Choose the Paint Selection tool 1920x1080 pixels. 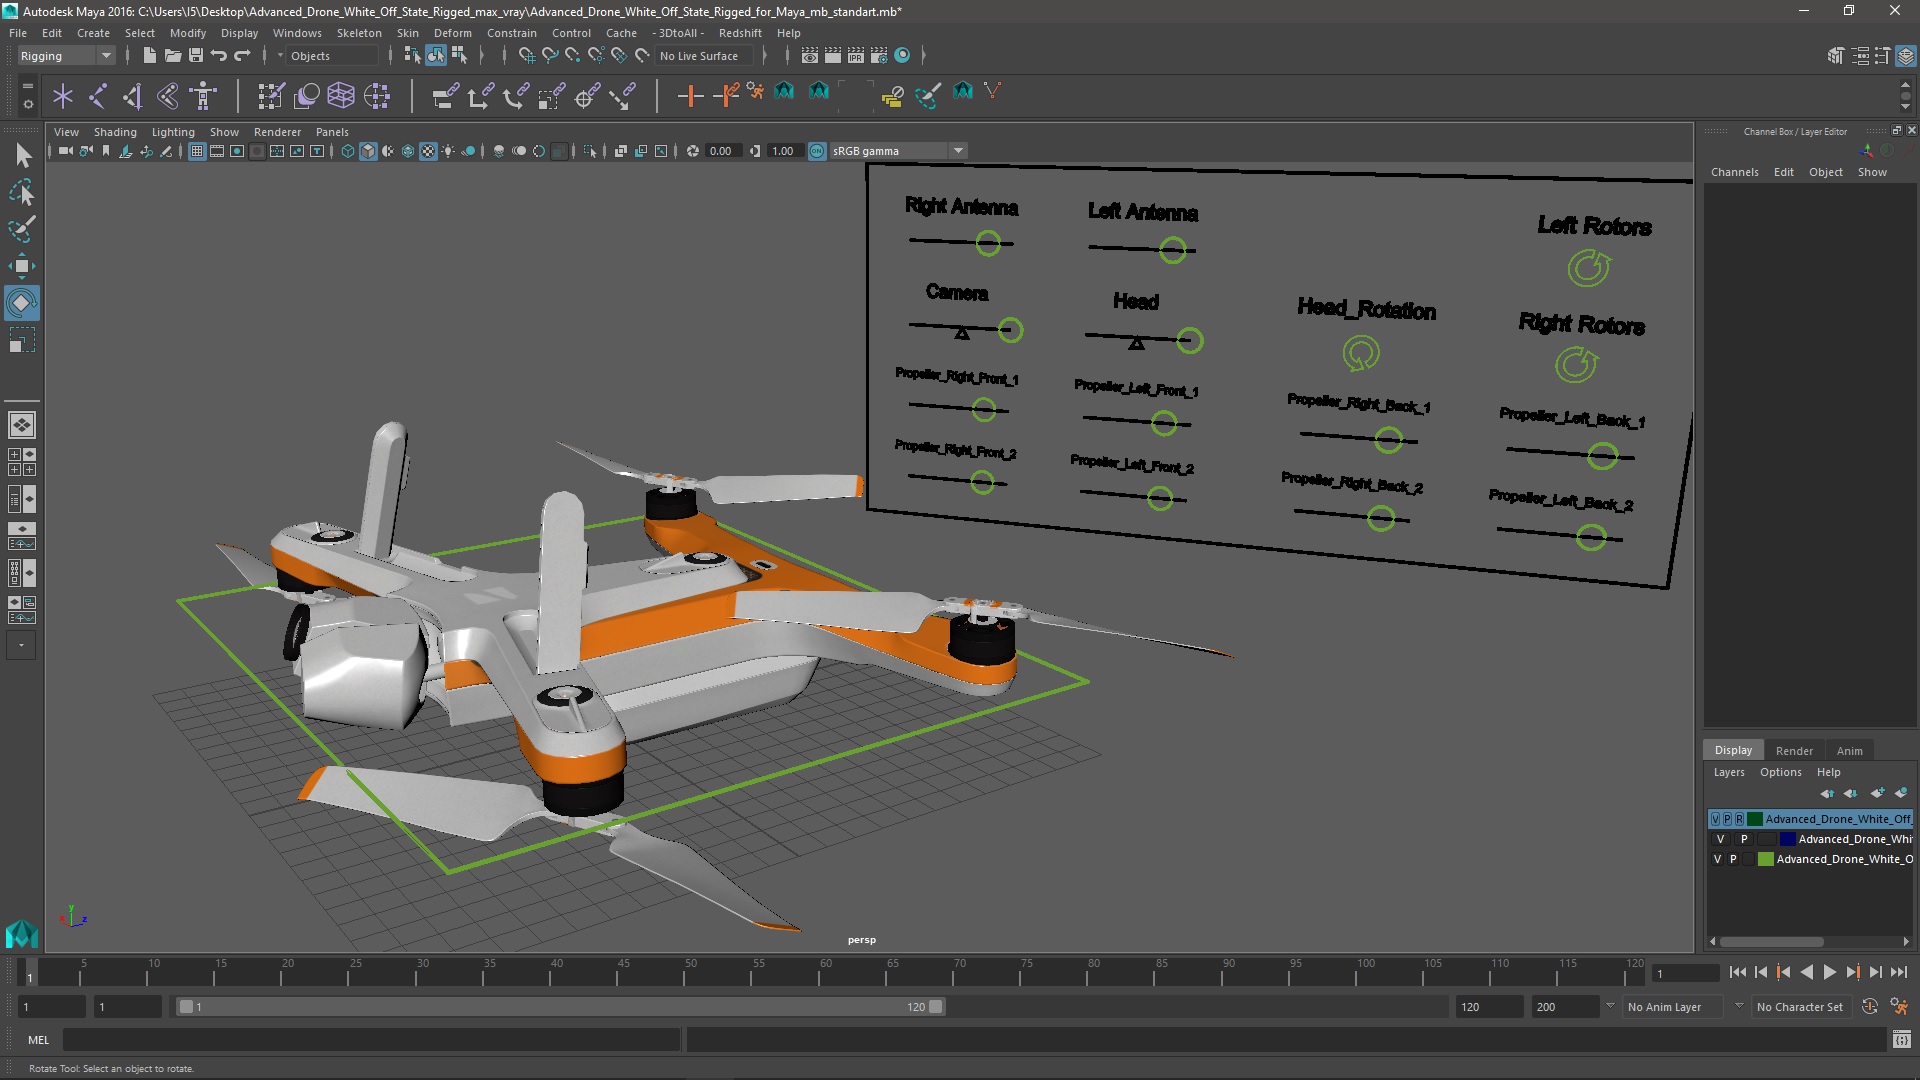[x=22, y=229]
